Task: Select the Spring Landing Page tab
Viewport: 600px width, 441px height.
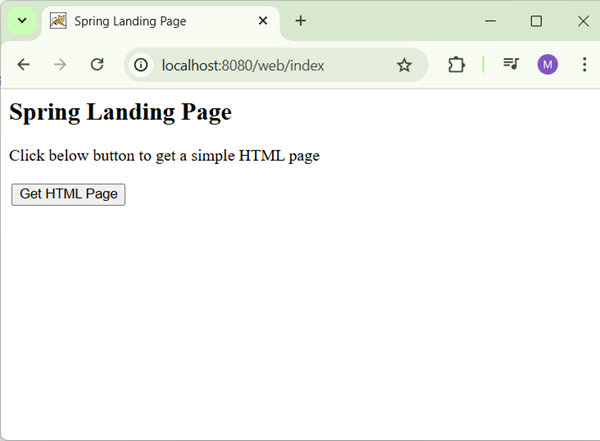Action: point(161,21)
